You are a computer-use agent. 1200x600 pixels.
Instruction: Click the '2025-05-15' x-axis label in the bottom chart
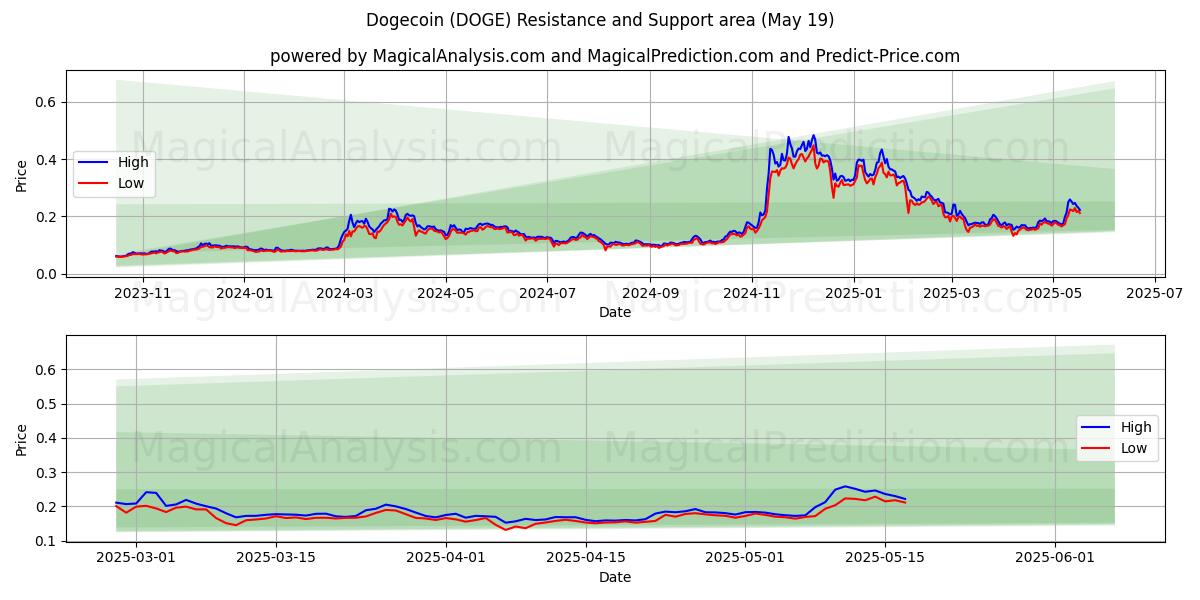884,558
